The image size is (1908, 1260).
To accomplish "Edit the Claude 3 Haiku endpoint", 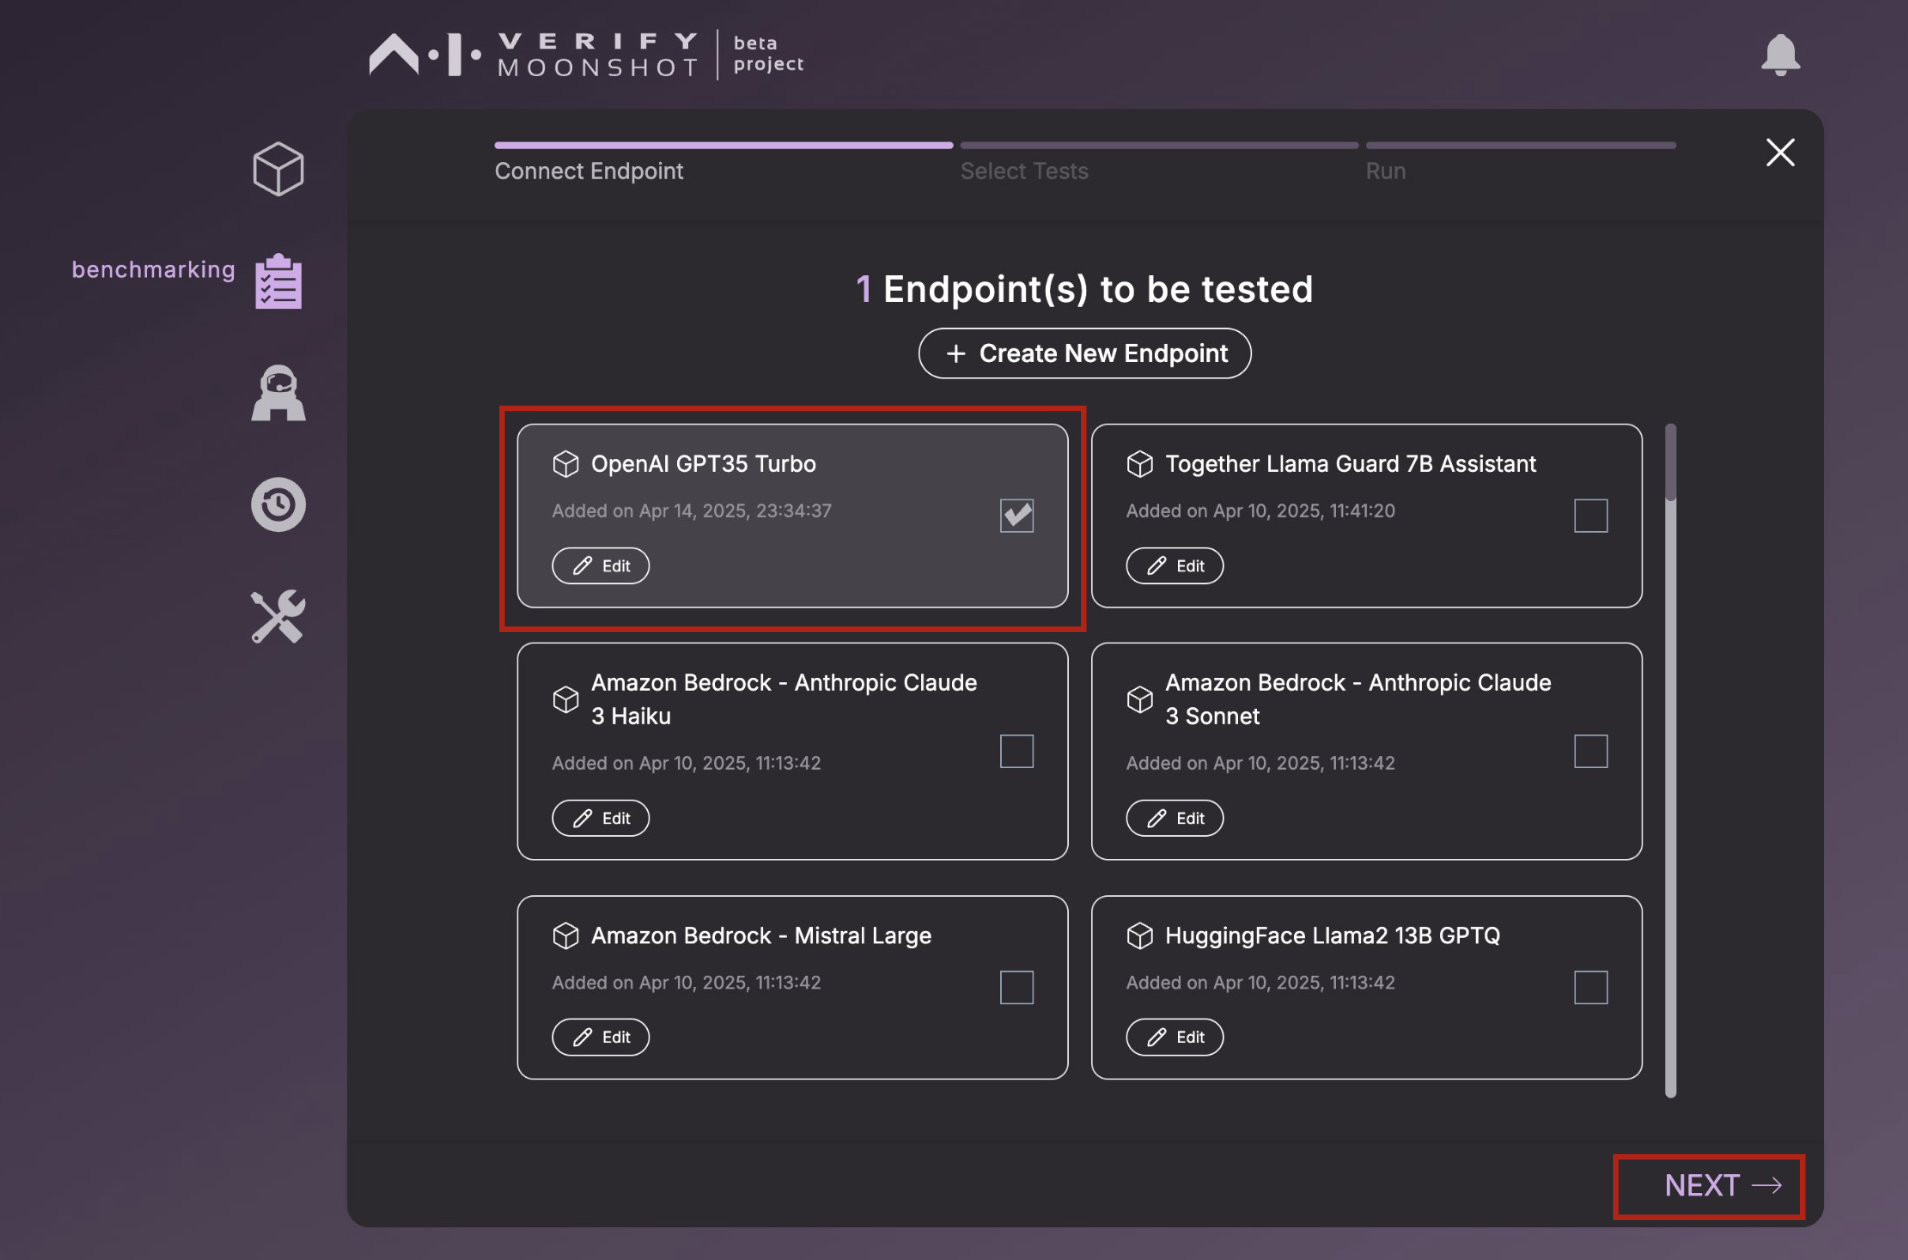I will [601, 818].
